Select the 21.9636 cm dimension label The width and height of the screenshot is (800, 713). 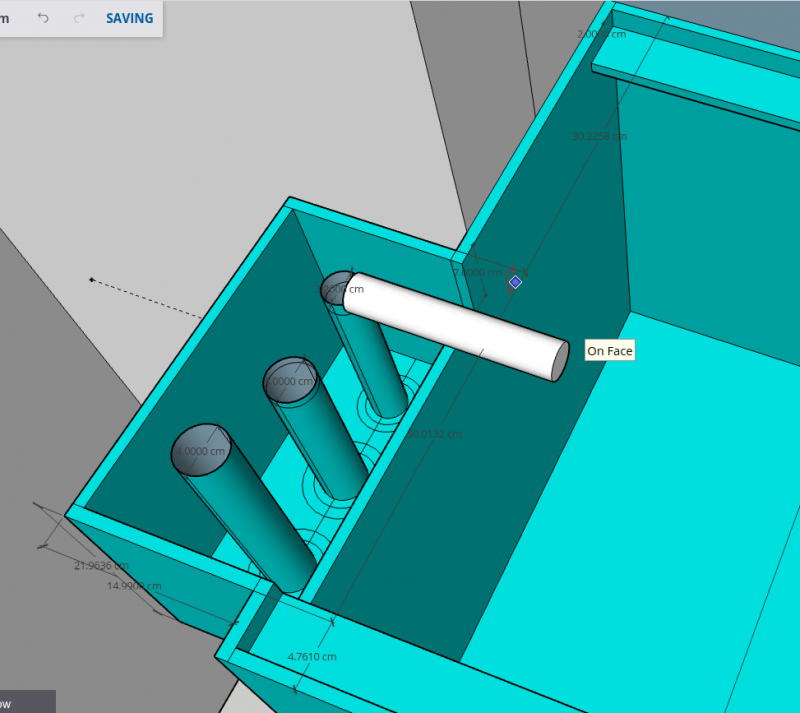click(101, 566)
